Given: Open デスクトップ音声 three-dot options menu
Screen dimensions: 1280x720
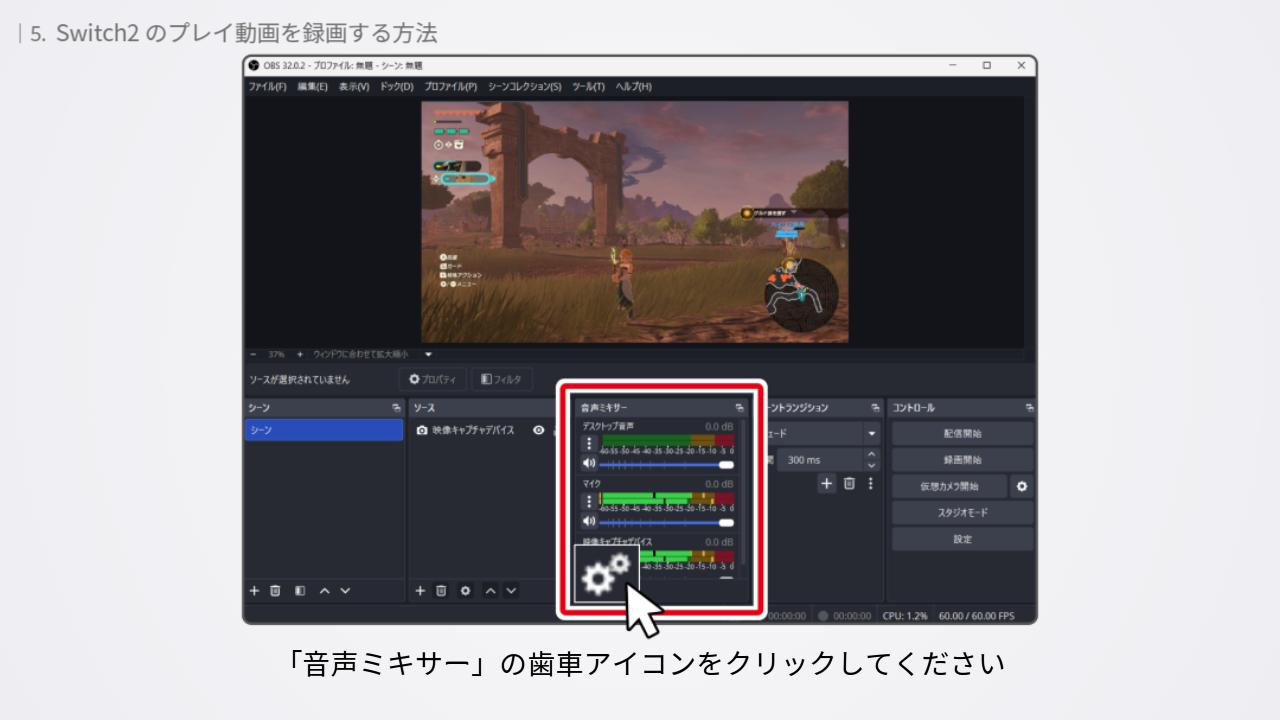Looking at the screenshot, I should [x=589, y=444].
